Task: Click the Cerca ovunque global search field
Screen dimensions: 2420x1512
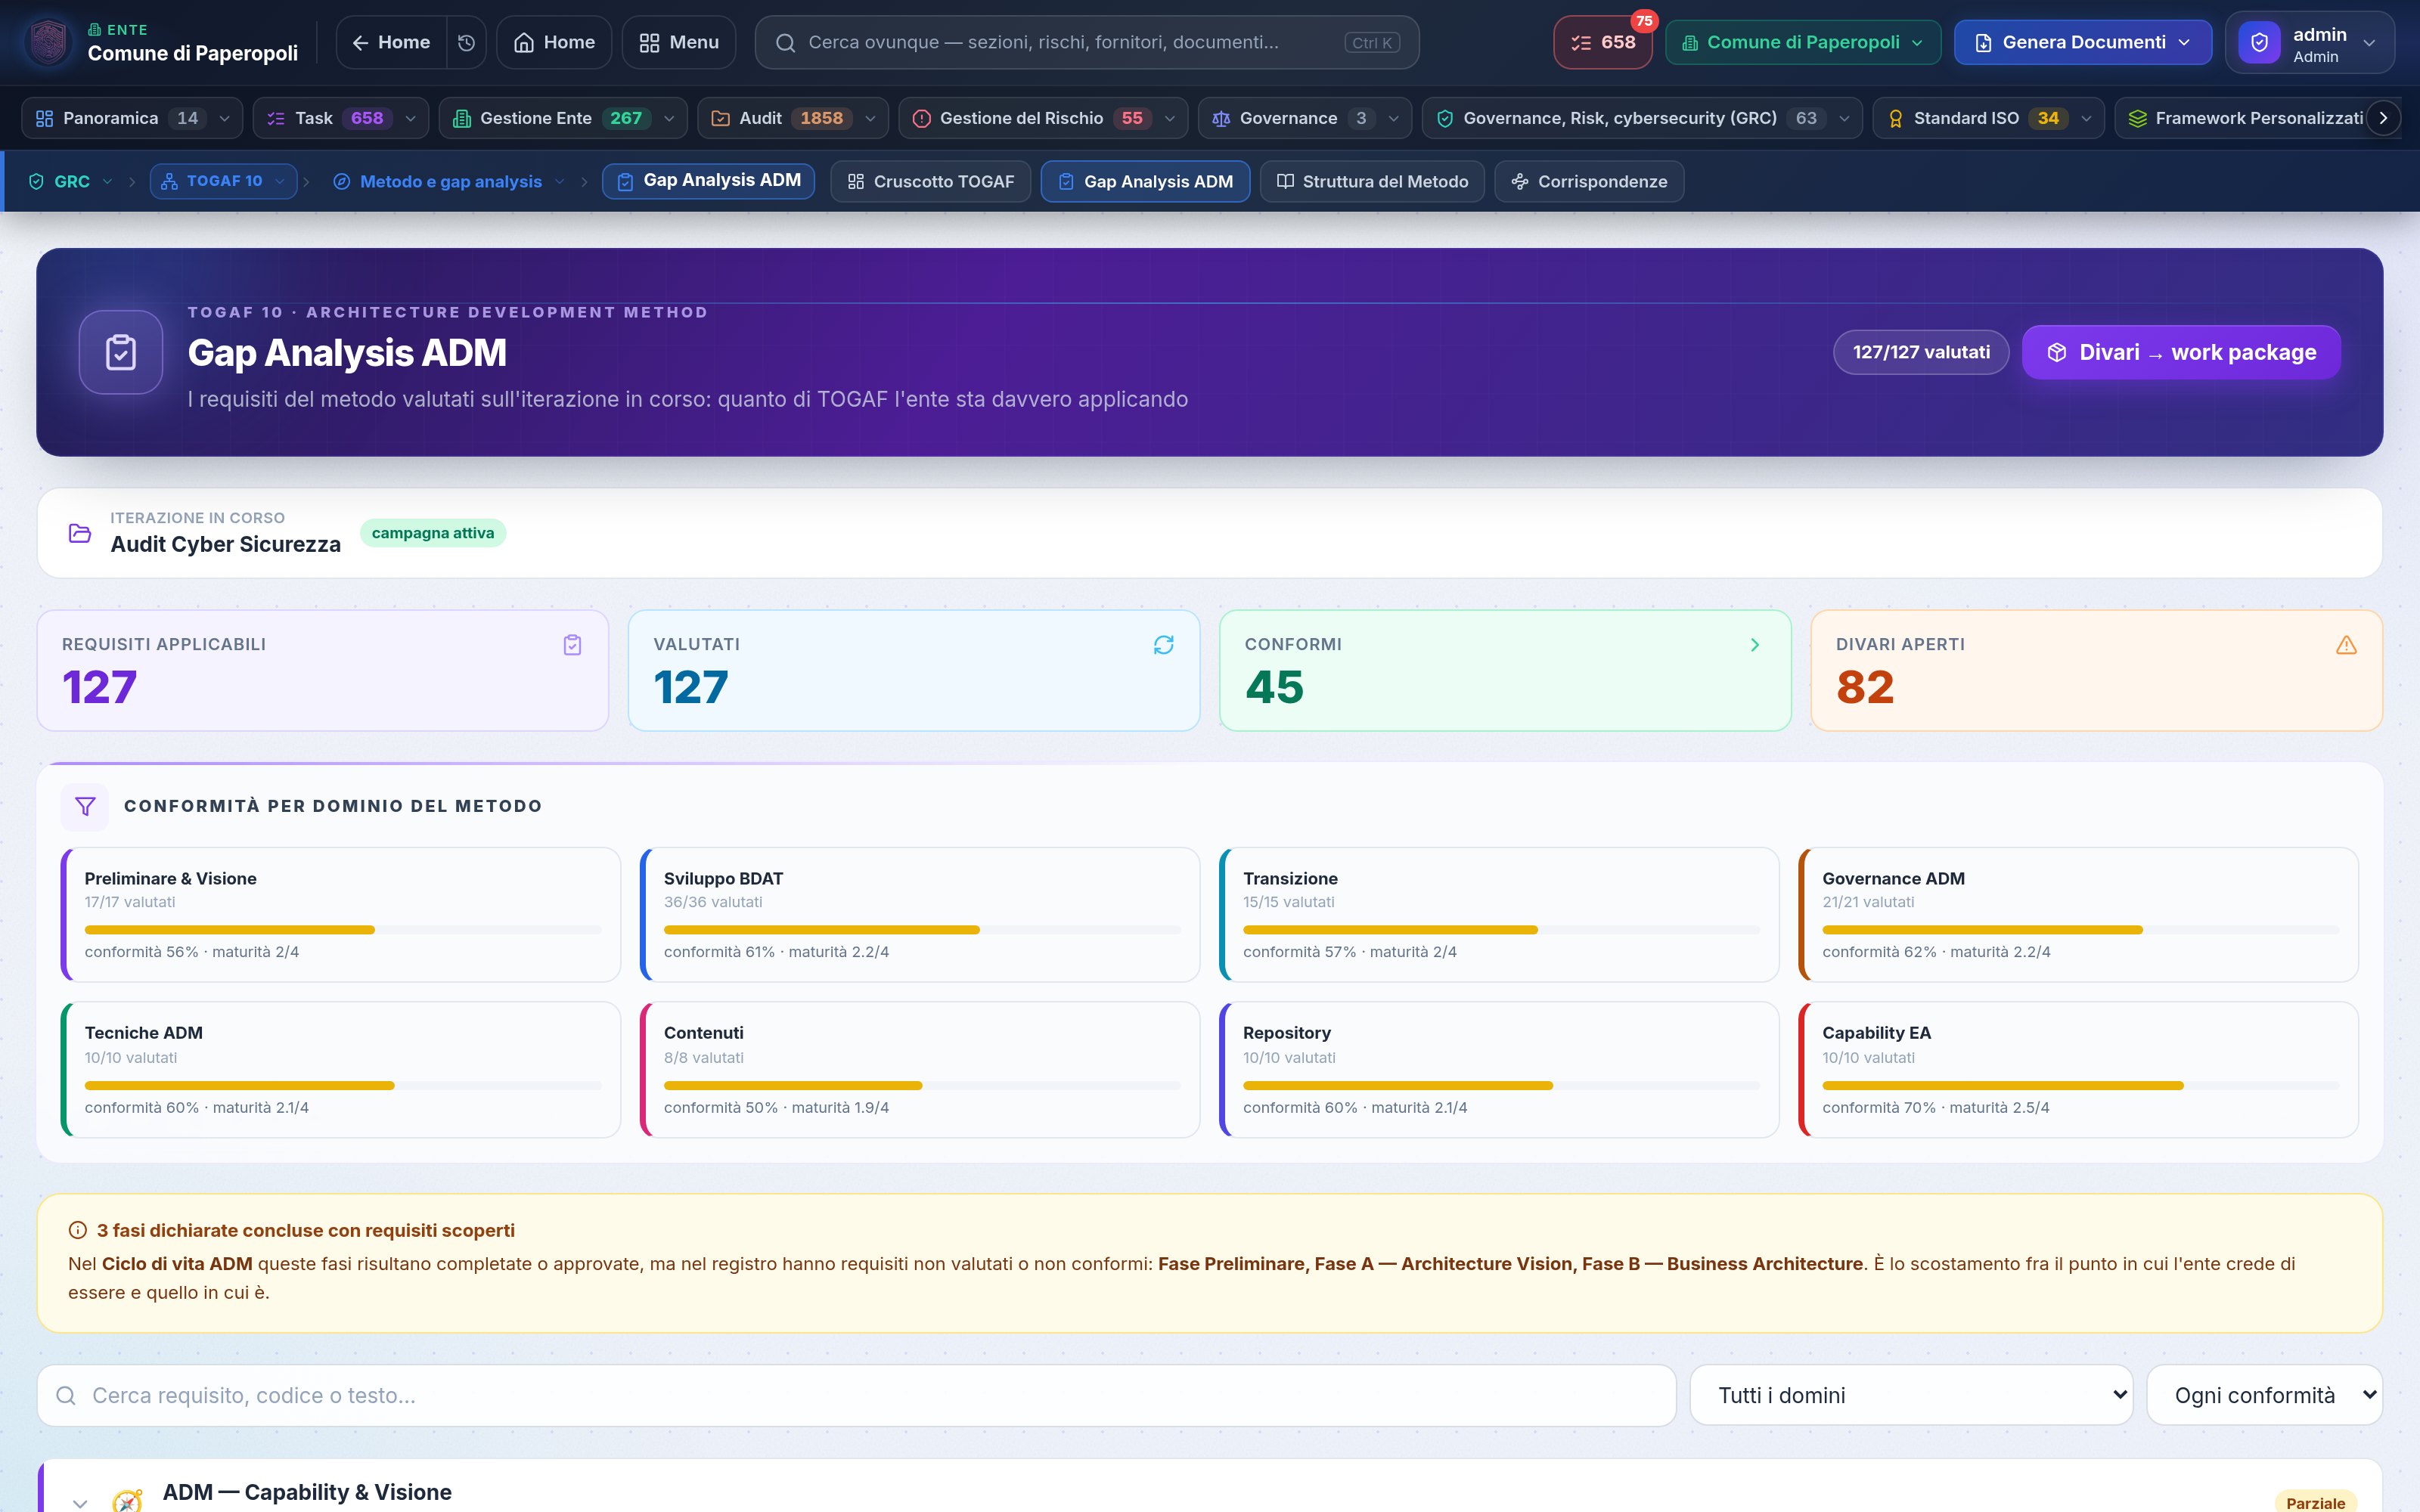Action: click(x=1087, y=42)
